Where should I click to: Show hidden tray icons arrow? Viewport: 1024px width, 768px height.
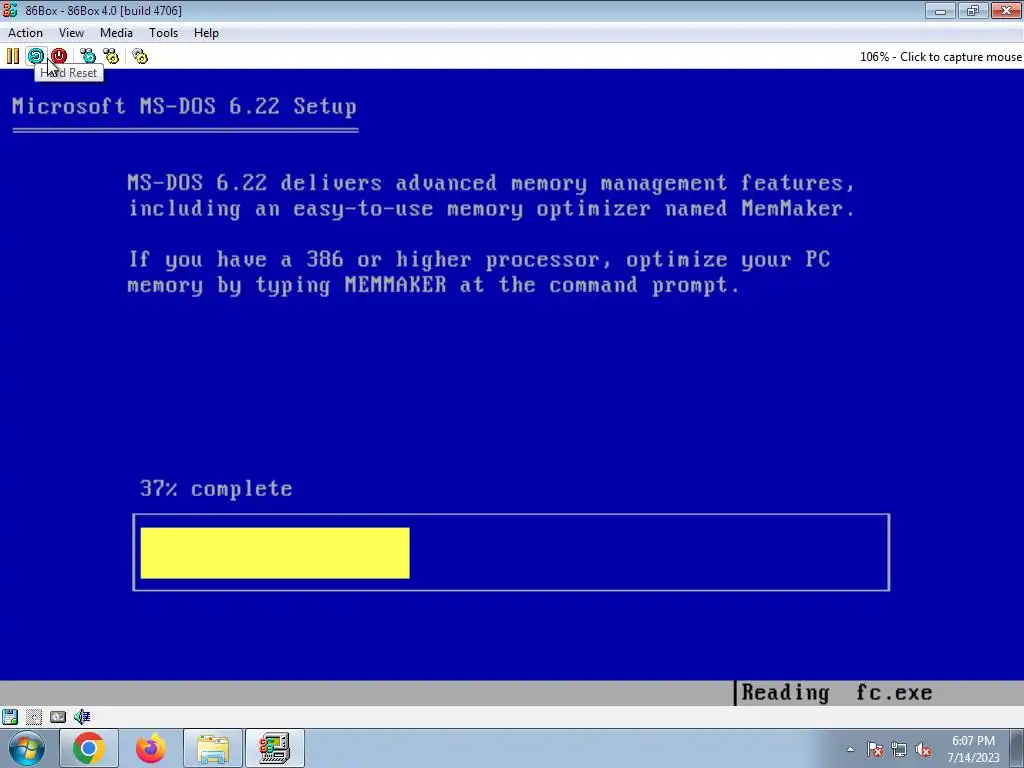click(850, 749)
